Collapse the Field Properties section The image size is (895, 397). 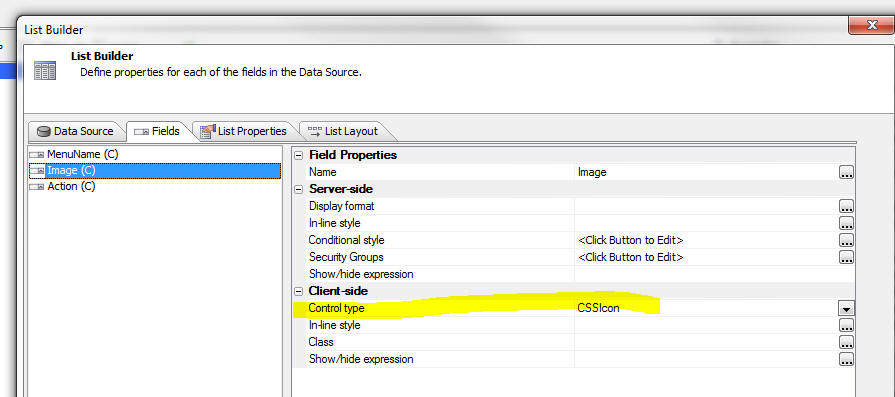pyautogui.click(x=299, y=155)
